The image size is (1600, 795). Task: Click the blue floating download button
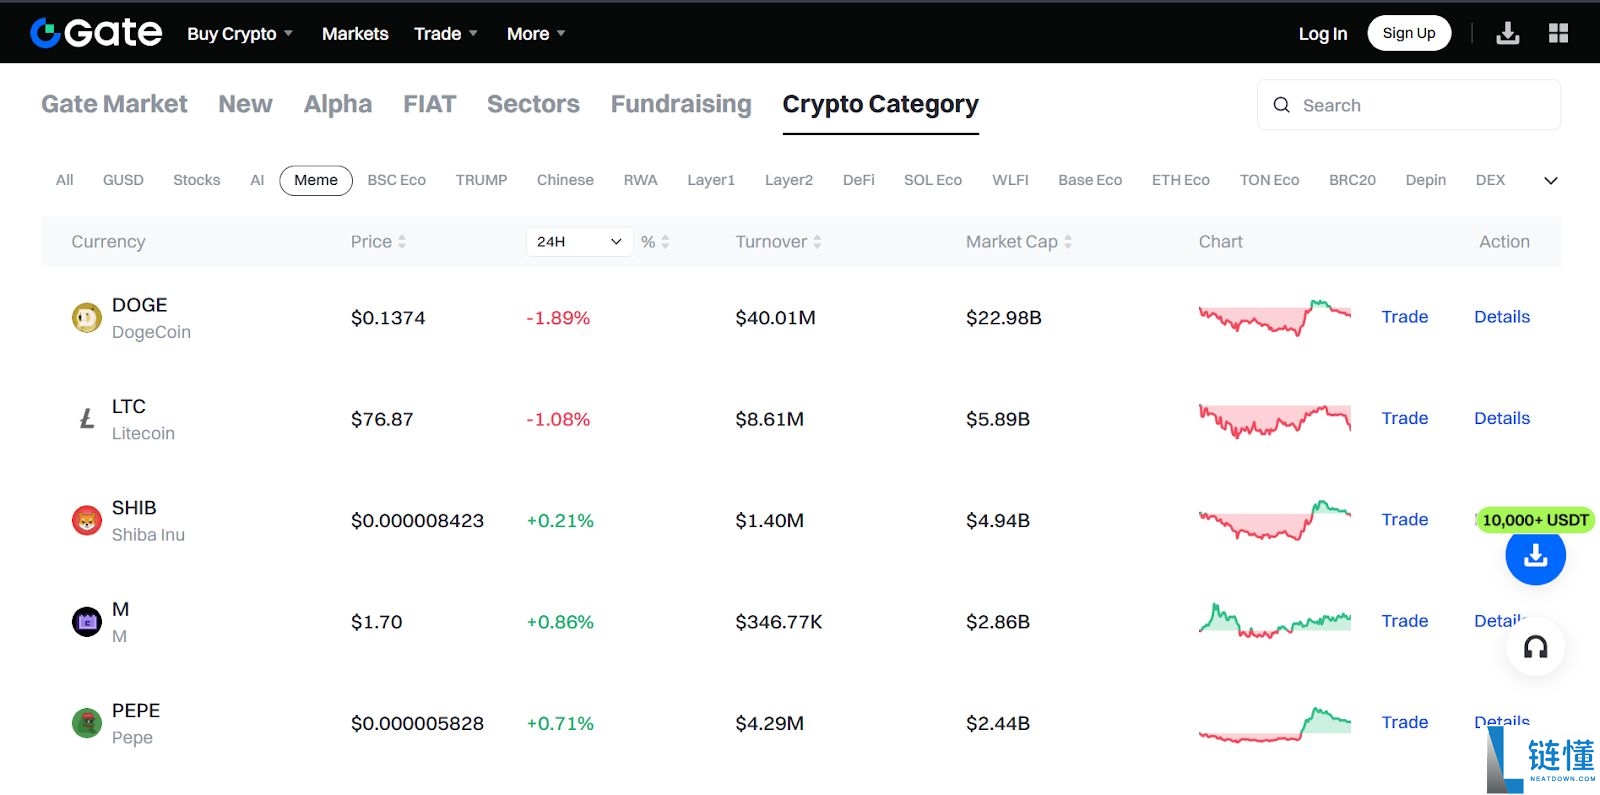(x=1535, y=556)
